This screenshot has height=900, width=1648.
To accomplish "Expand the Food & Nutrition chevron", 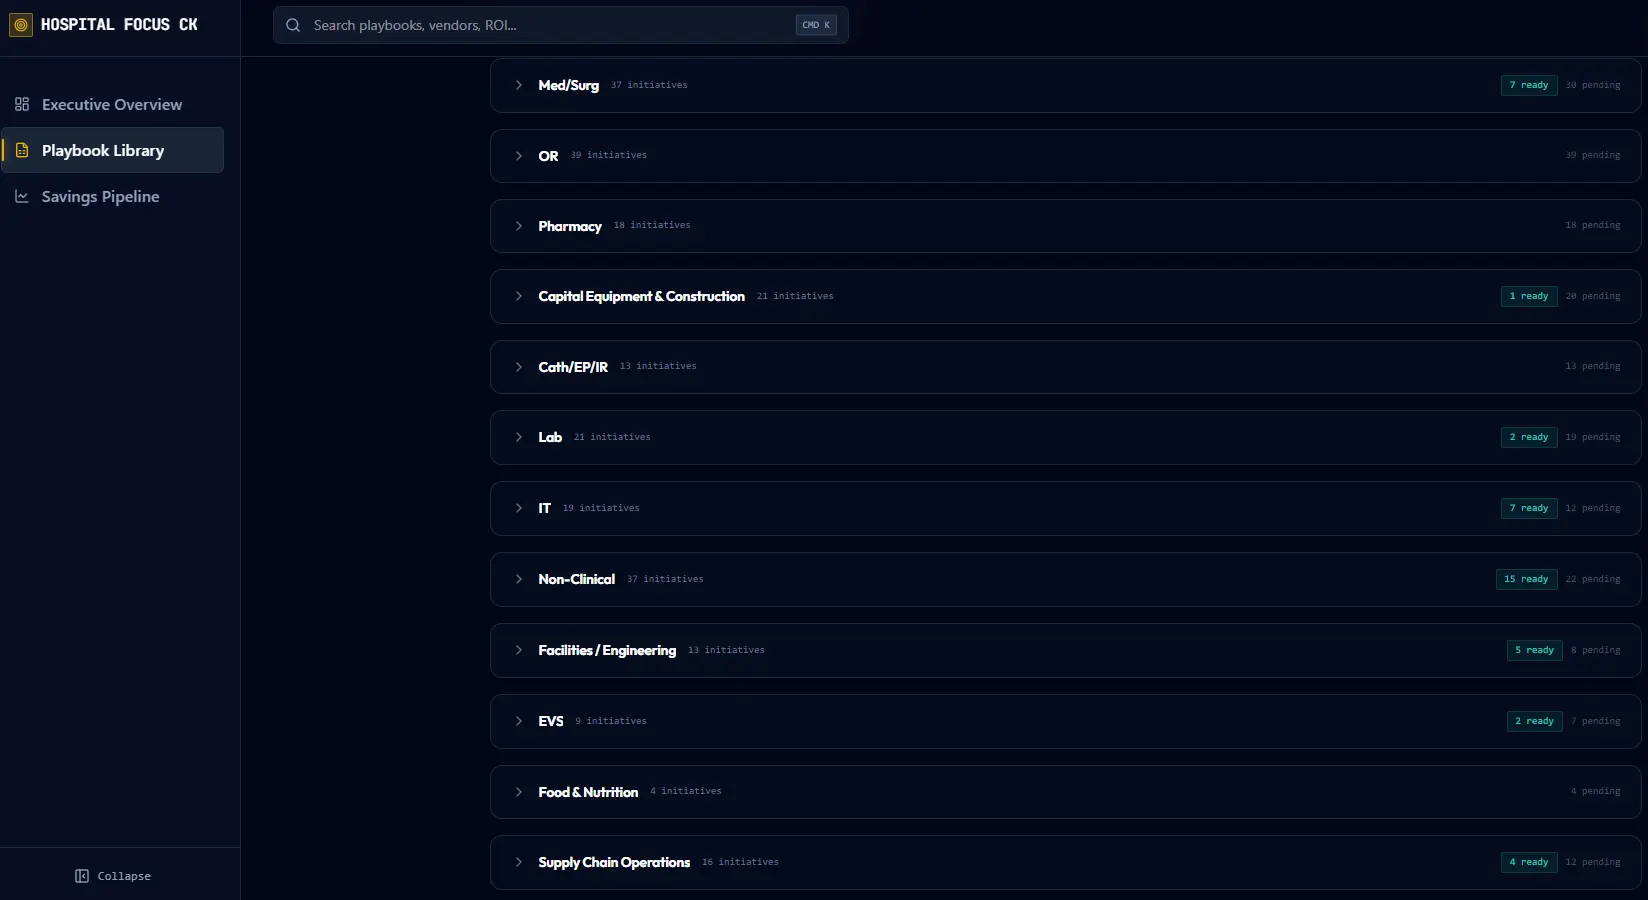I will [x=518, y=792].
